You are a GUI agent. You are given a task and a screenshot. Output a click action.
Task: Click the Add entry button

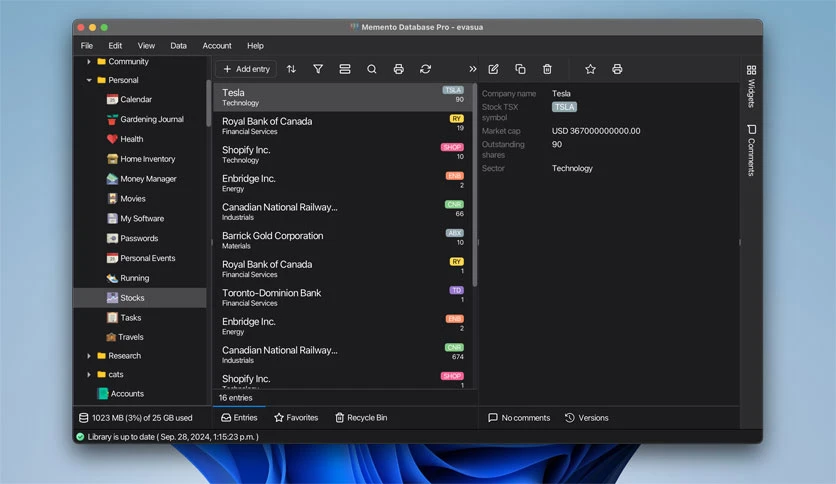point(246,69)
